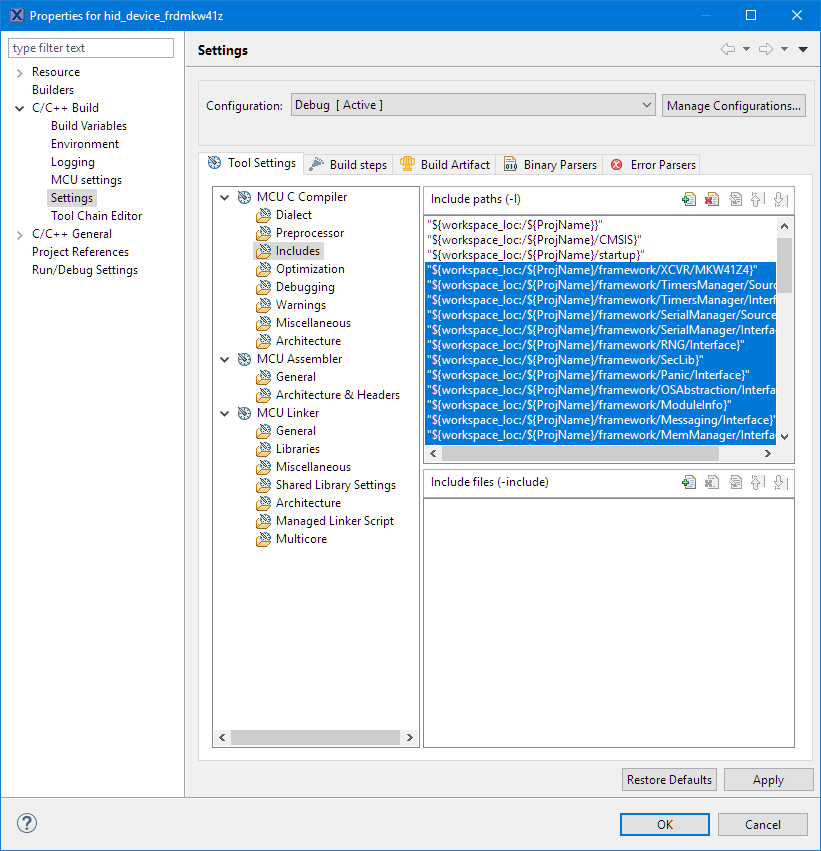Click the Restore Defaults button
This screenshot has height=851, width=821.
click(x=668, y=779)
